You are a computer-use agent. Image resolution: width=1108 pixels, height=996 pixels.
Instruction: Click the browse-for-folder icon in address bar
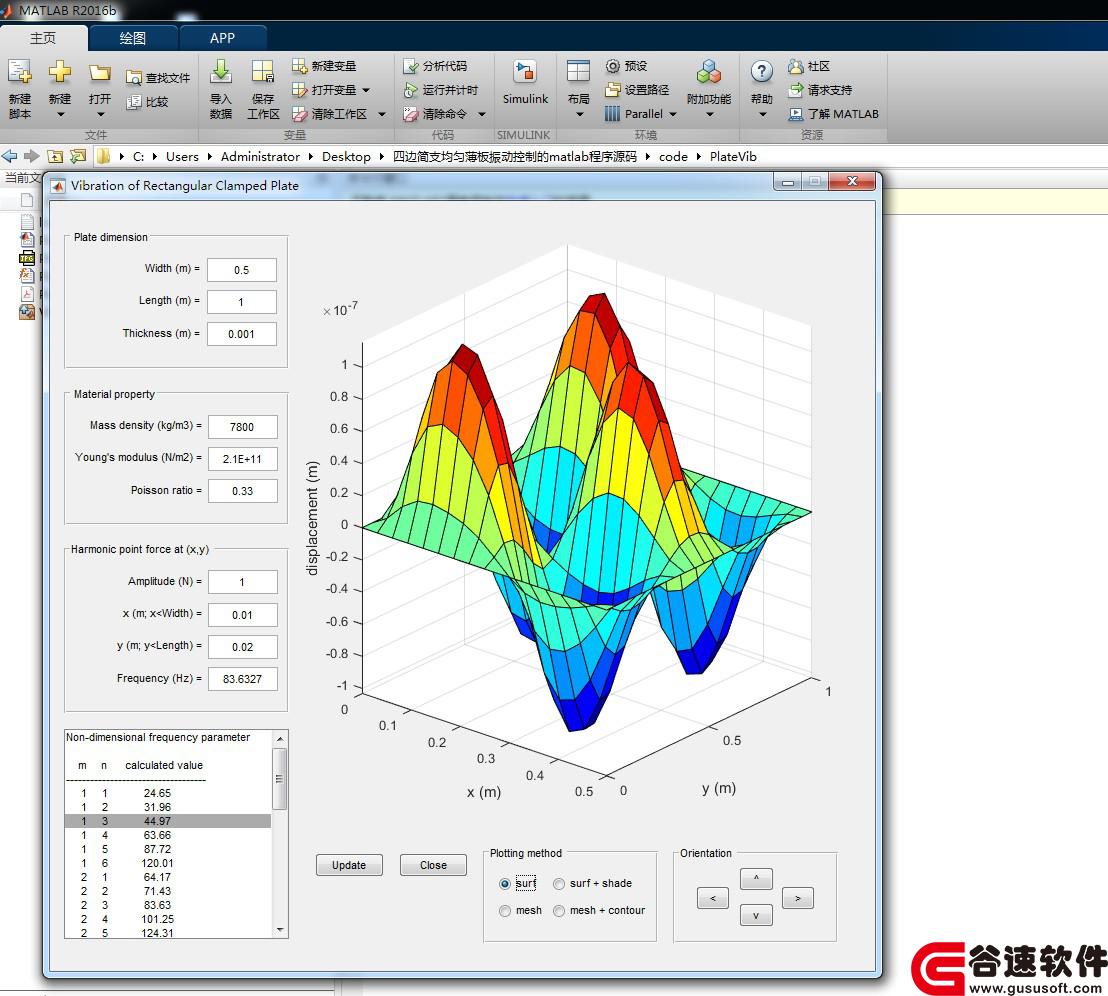click(x=78, y=156)
